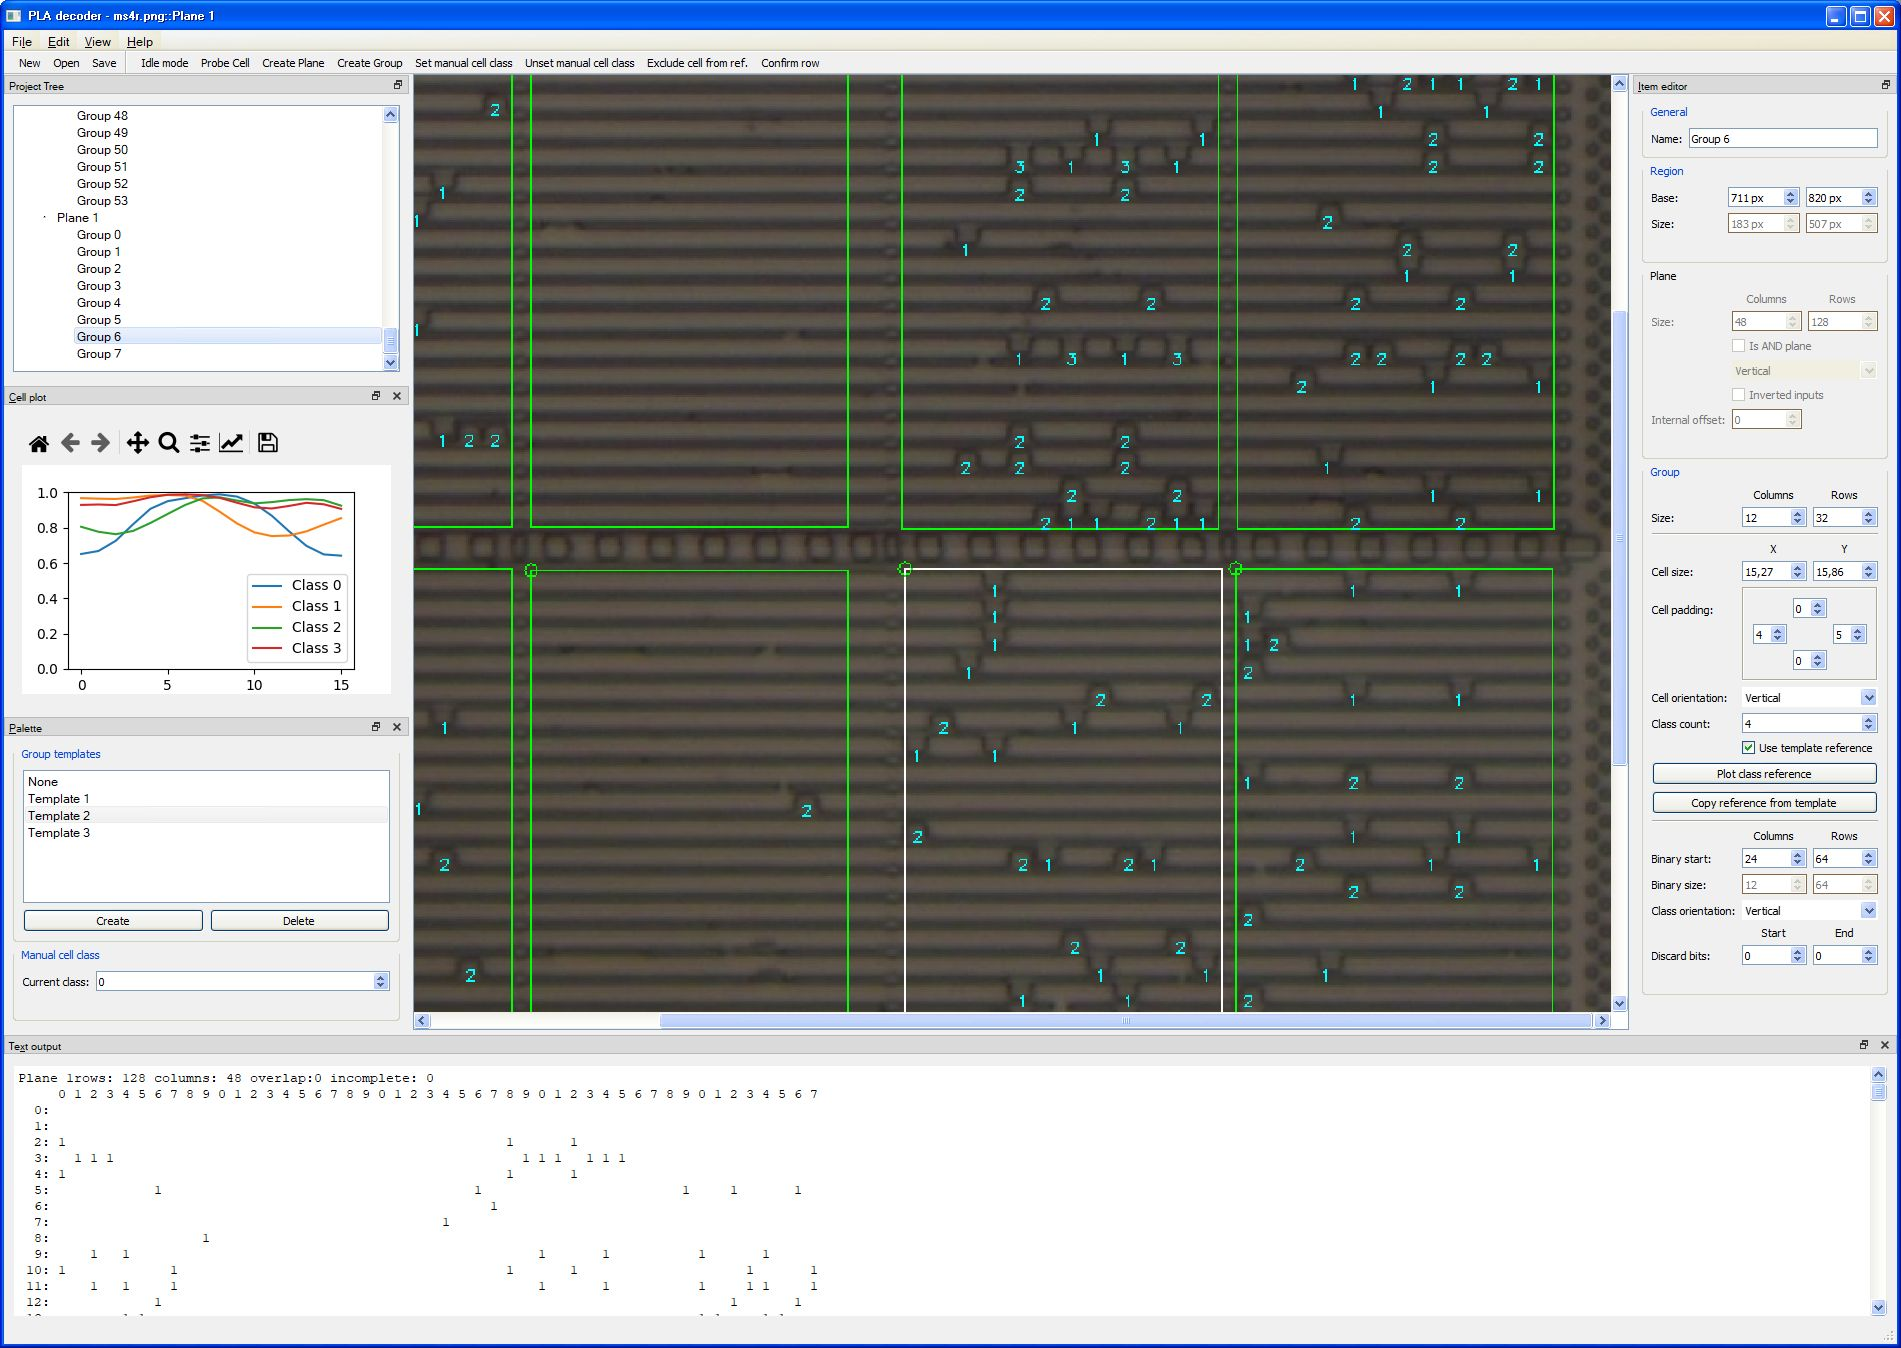
Task: Select Group 53 in the Project Tree
Action: 102,201
